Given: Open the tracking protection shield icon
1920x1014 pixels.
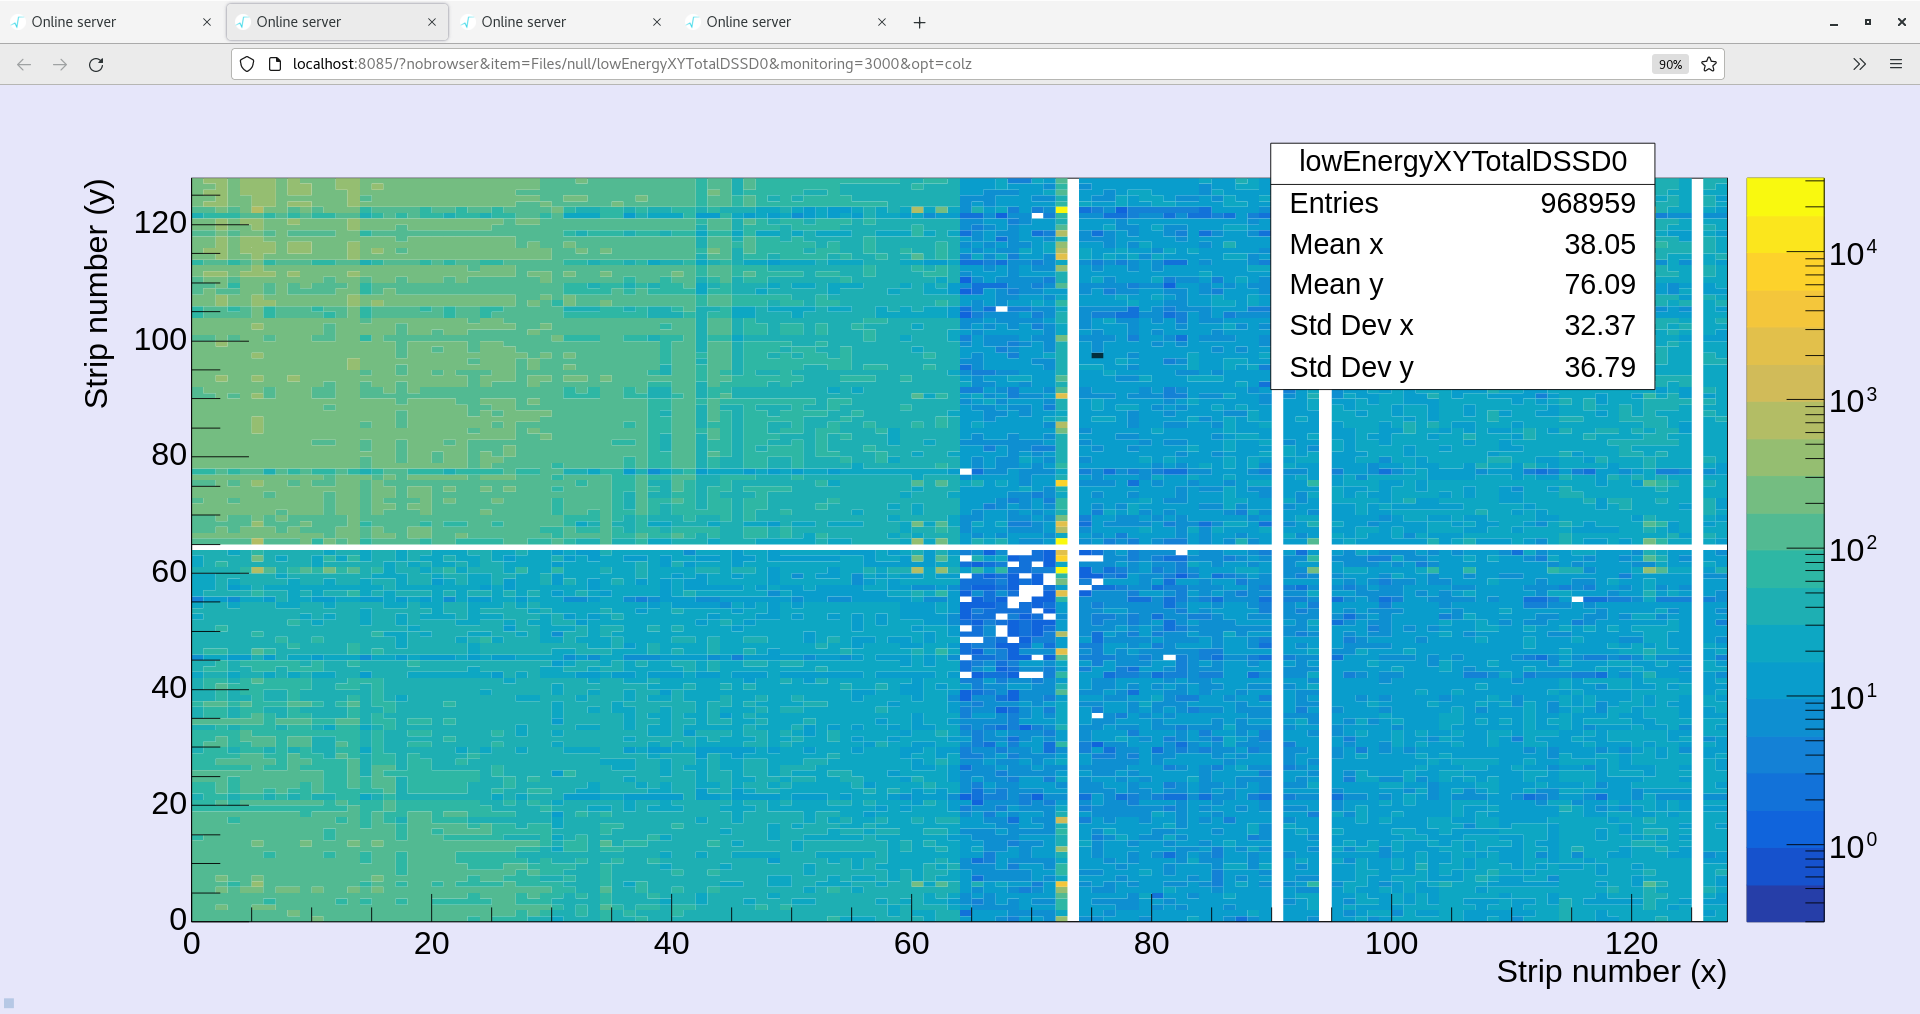Looking at the screenshot, I should 247,64.
